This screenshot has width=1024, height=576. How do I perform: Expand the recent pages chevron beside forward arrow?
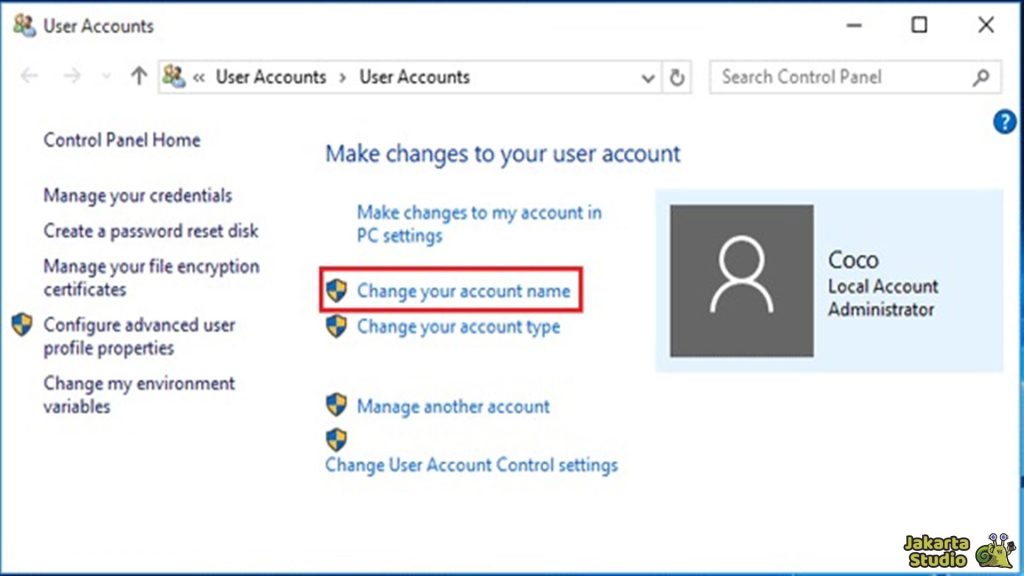click(105, 77)
